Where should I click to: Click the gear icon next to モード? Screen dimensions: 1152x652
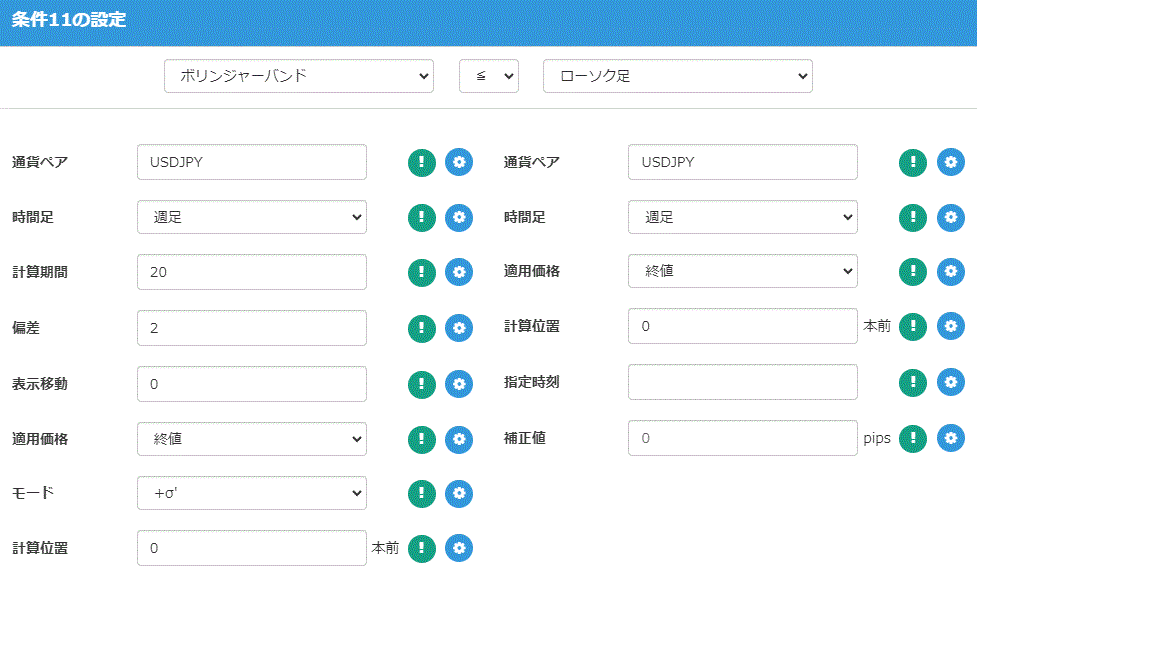459,493
